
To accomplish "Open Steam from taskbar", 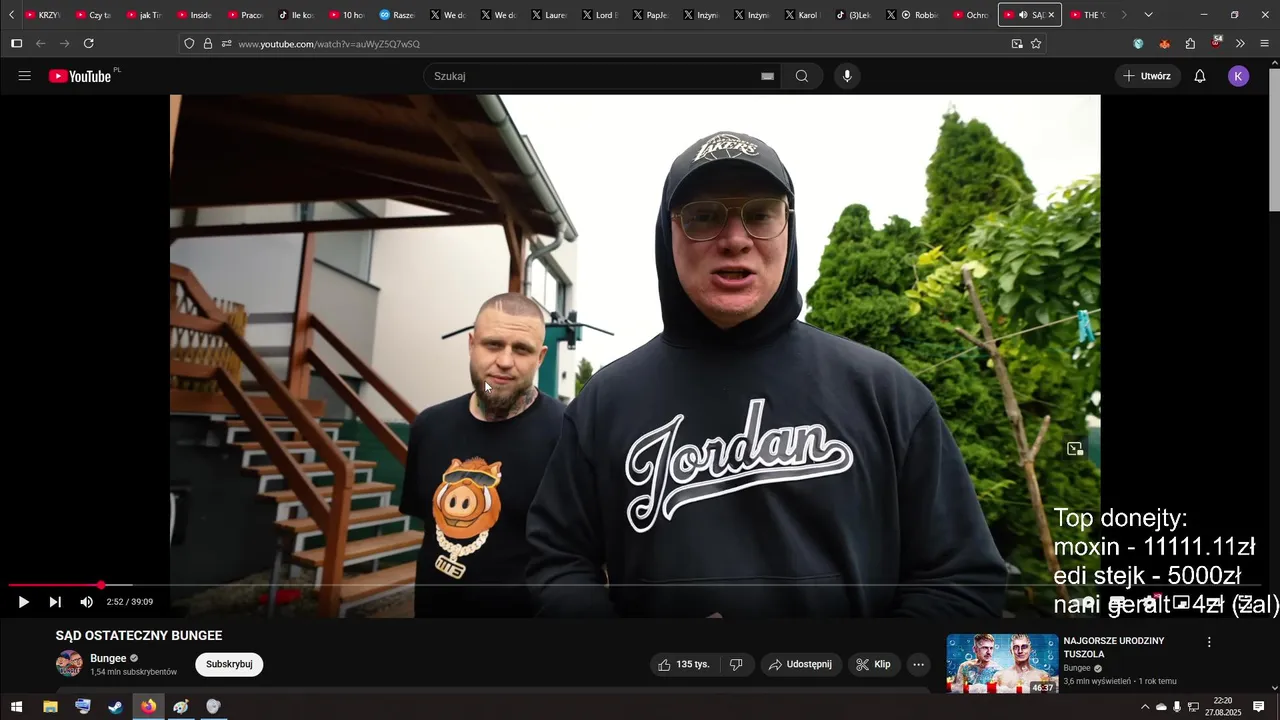I will [116, 707].
